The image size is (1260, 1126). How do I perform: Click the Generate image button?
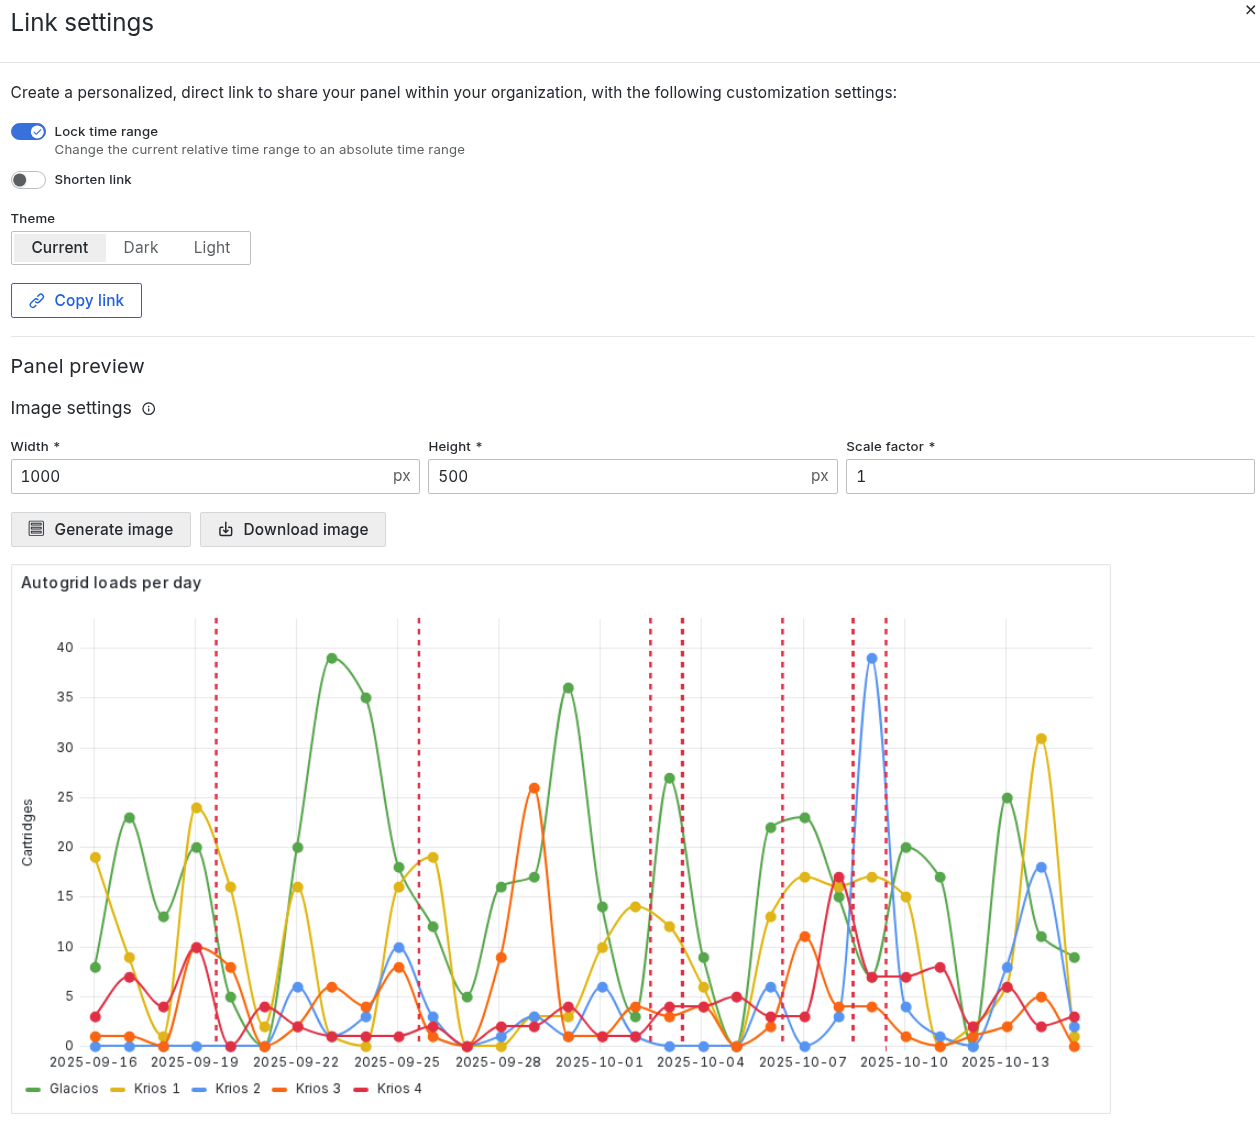(101, 530)
